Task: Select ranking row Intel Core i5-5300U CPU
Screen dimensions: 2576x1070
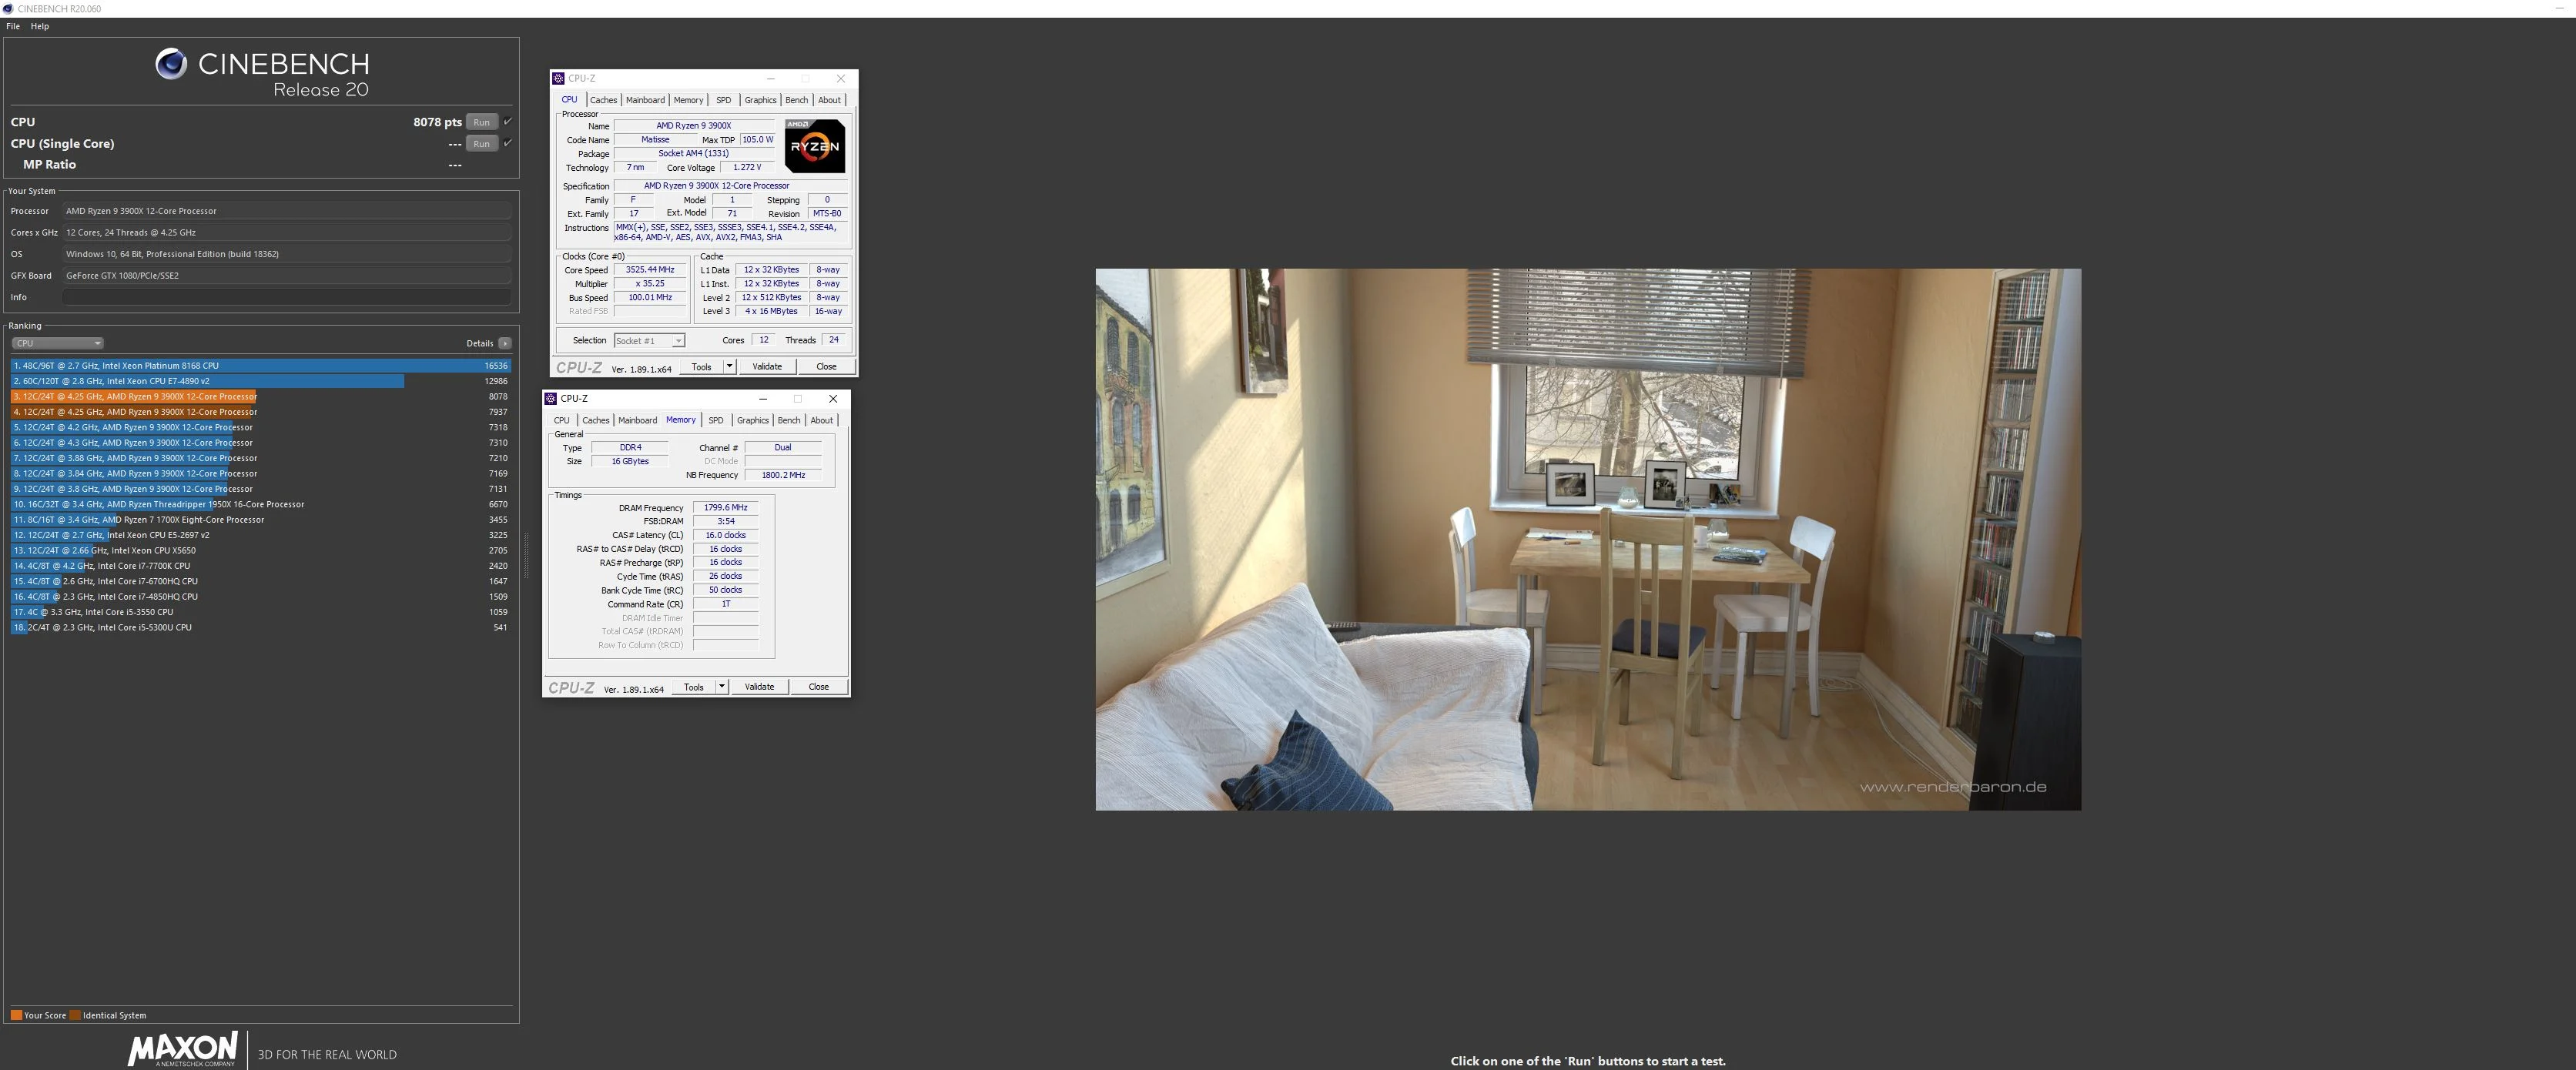Action: [x=261, y=628]
